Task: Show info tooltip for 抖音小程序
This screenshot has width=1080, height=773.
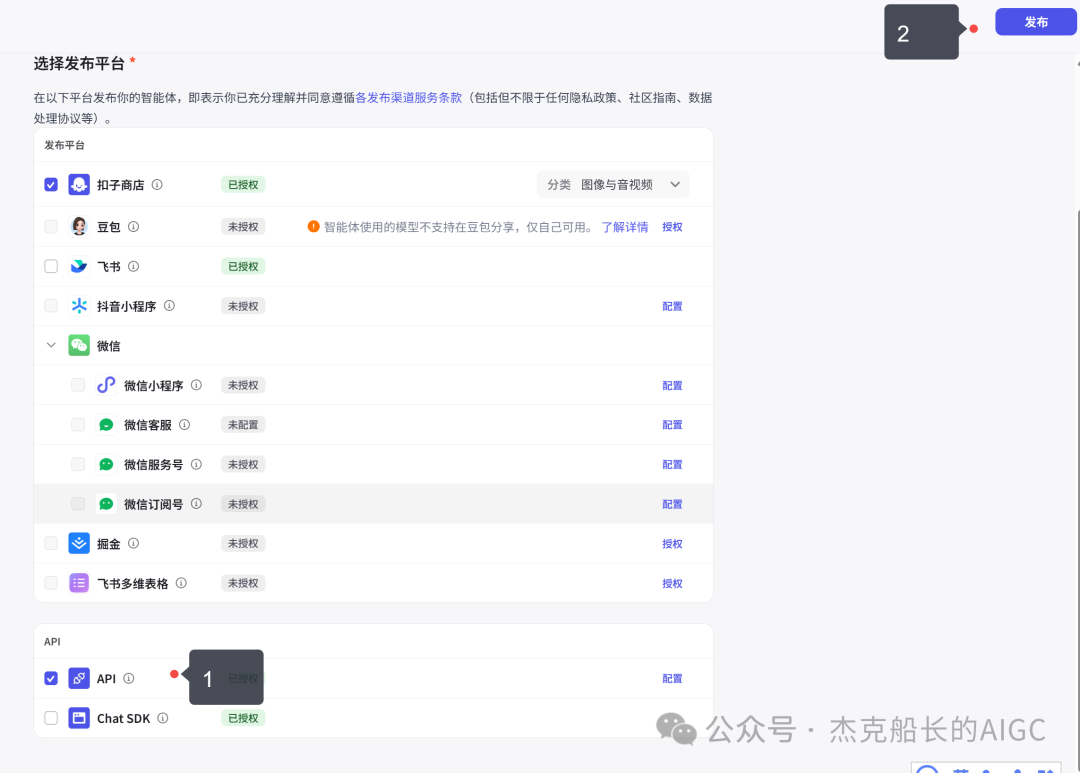Action: point(169,306)
